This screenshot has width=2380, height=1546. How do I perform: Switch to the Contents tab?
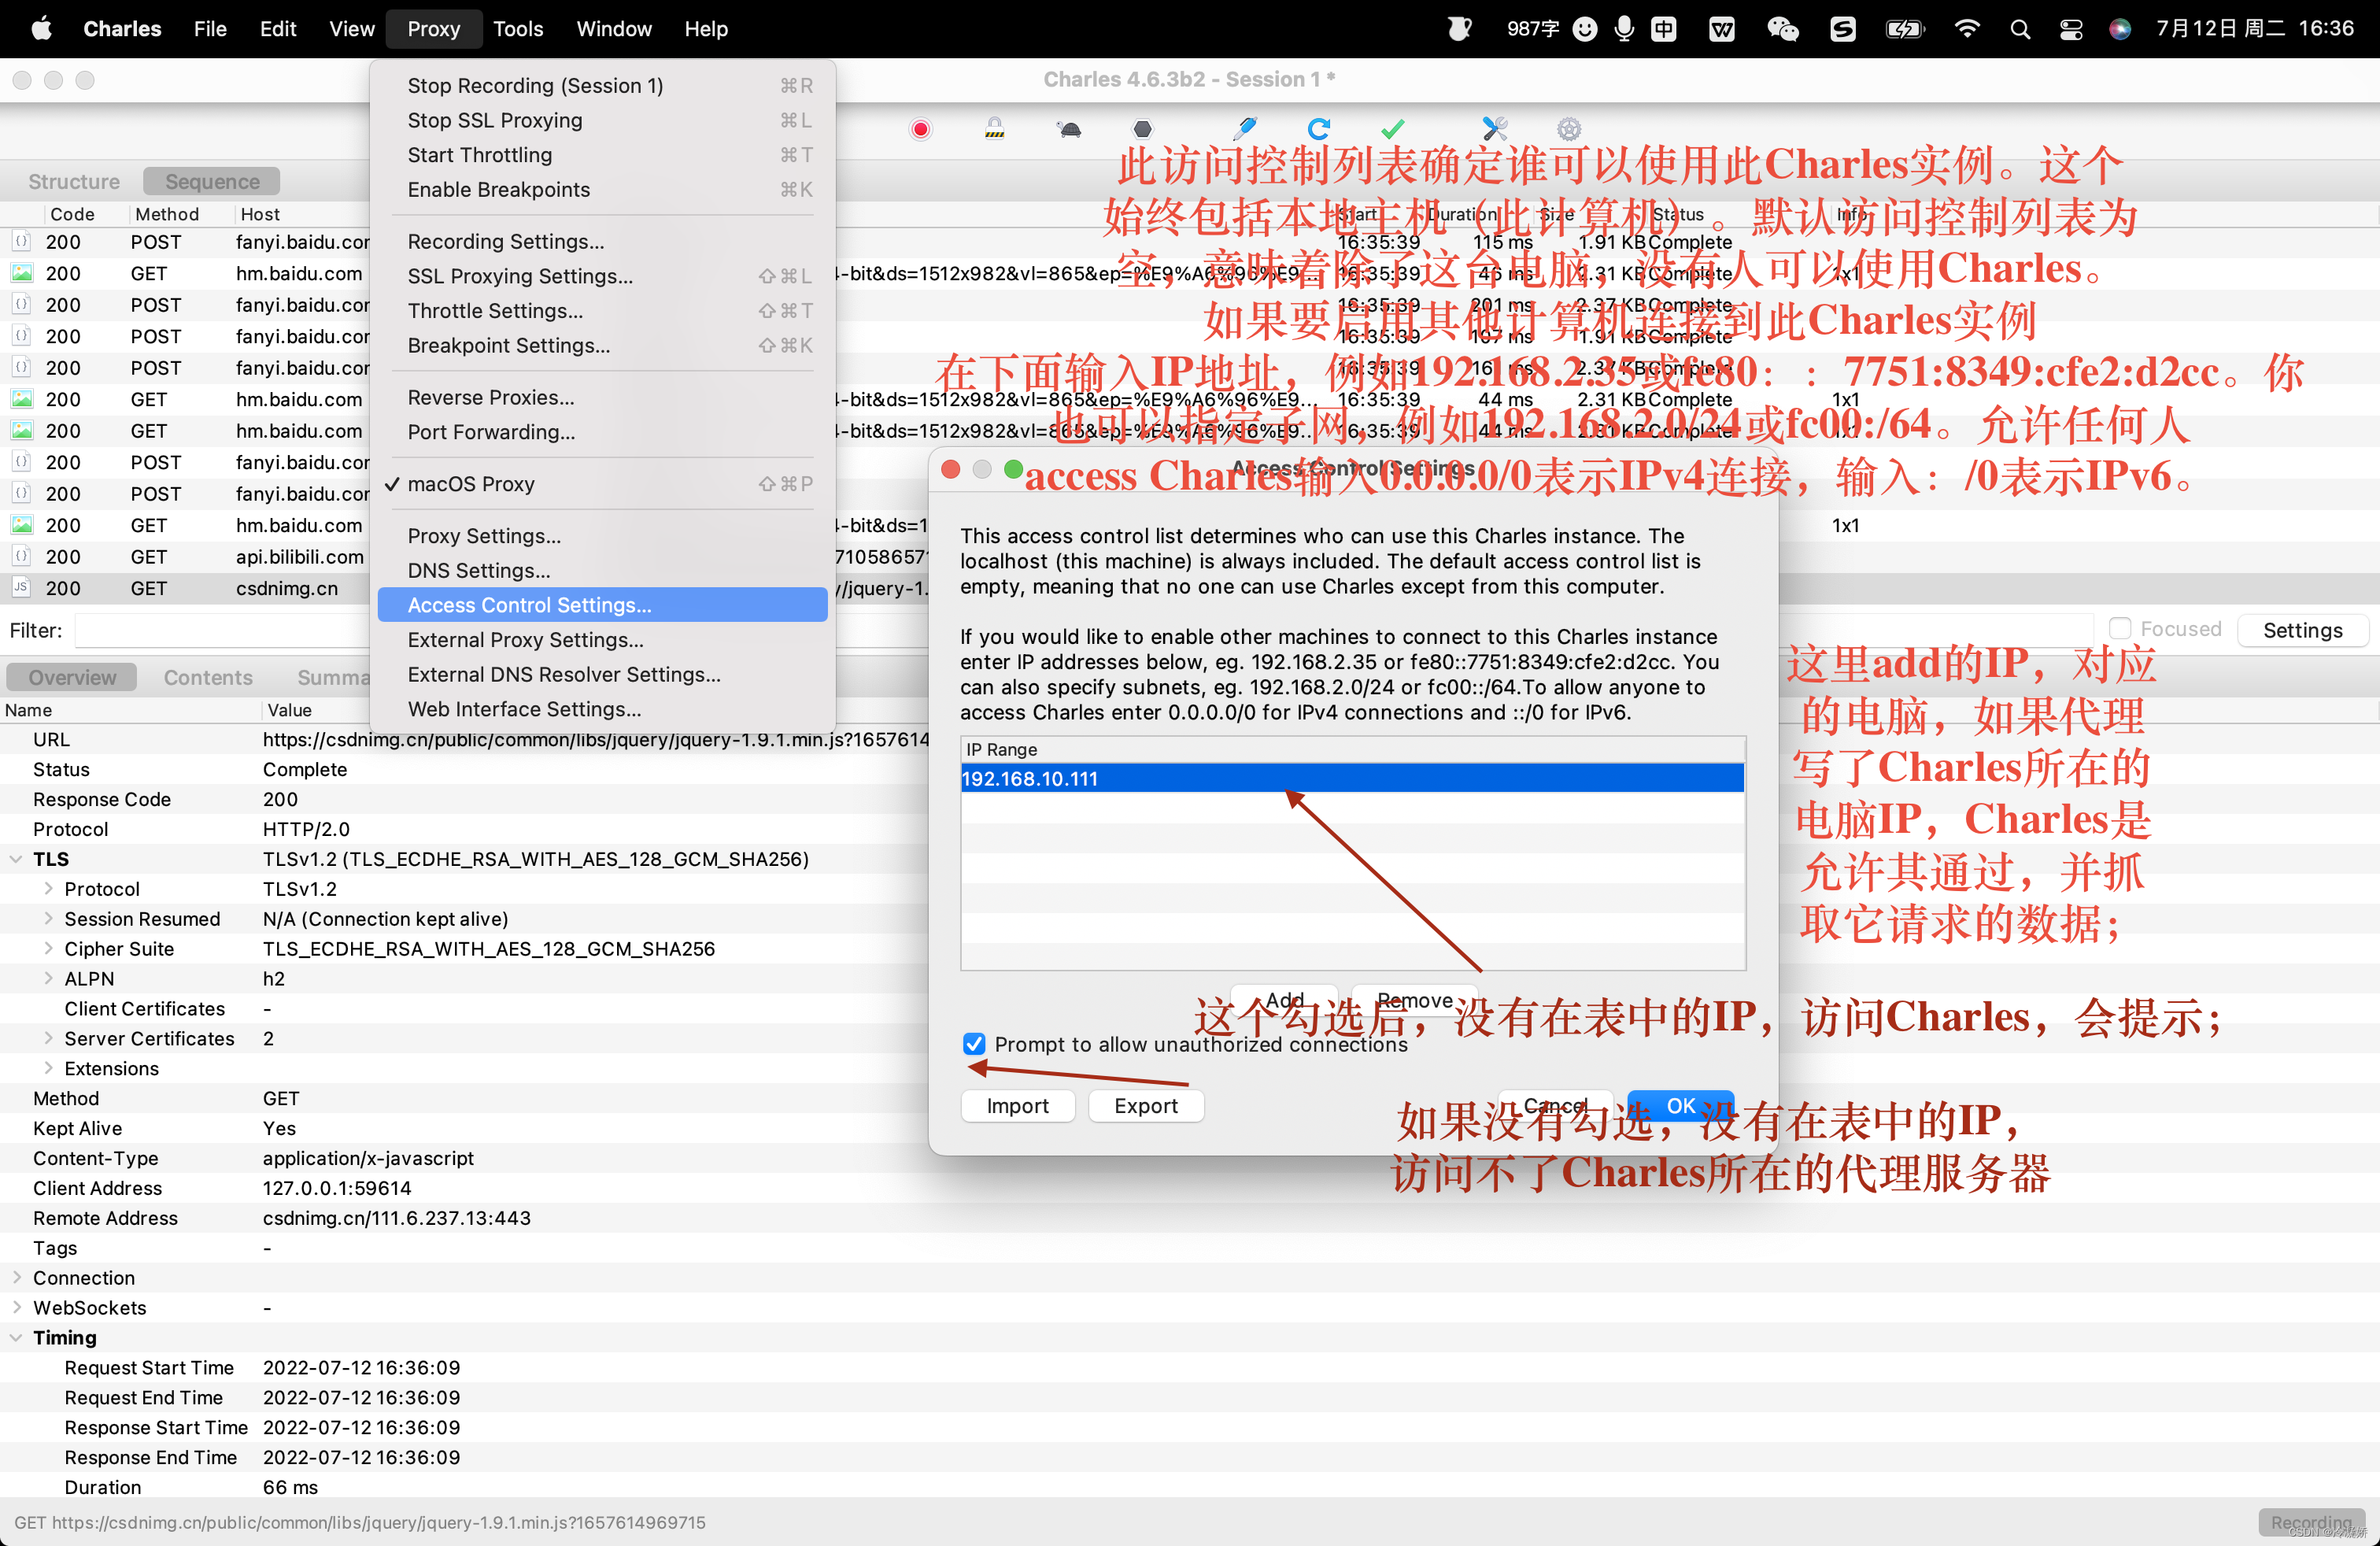[208, 677]
